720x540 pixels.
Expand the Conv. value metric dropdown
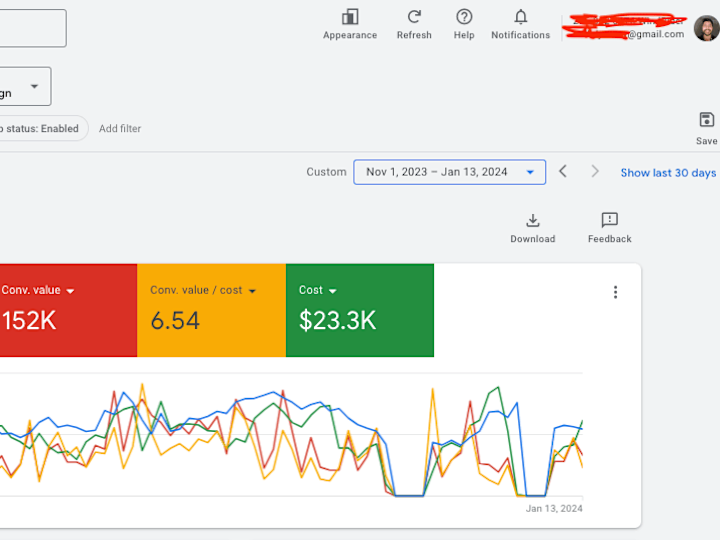click(x=70, y=291)
